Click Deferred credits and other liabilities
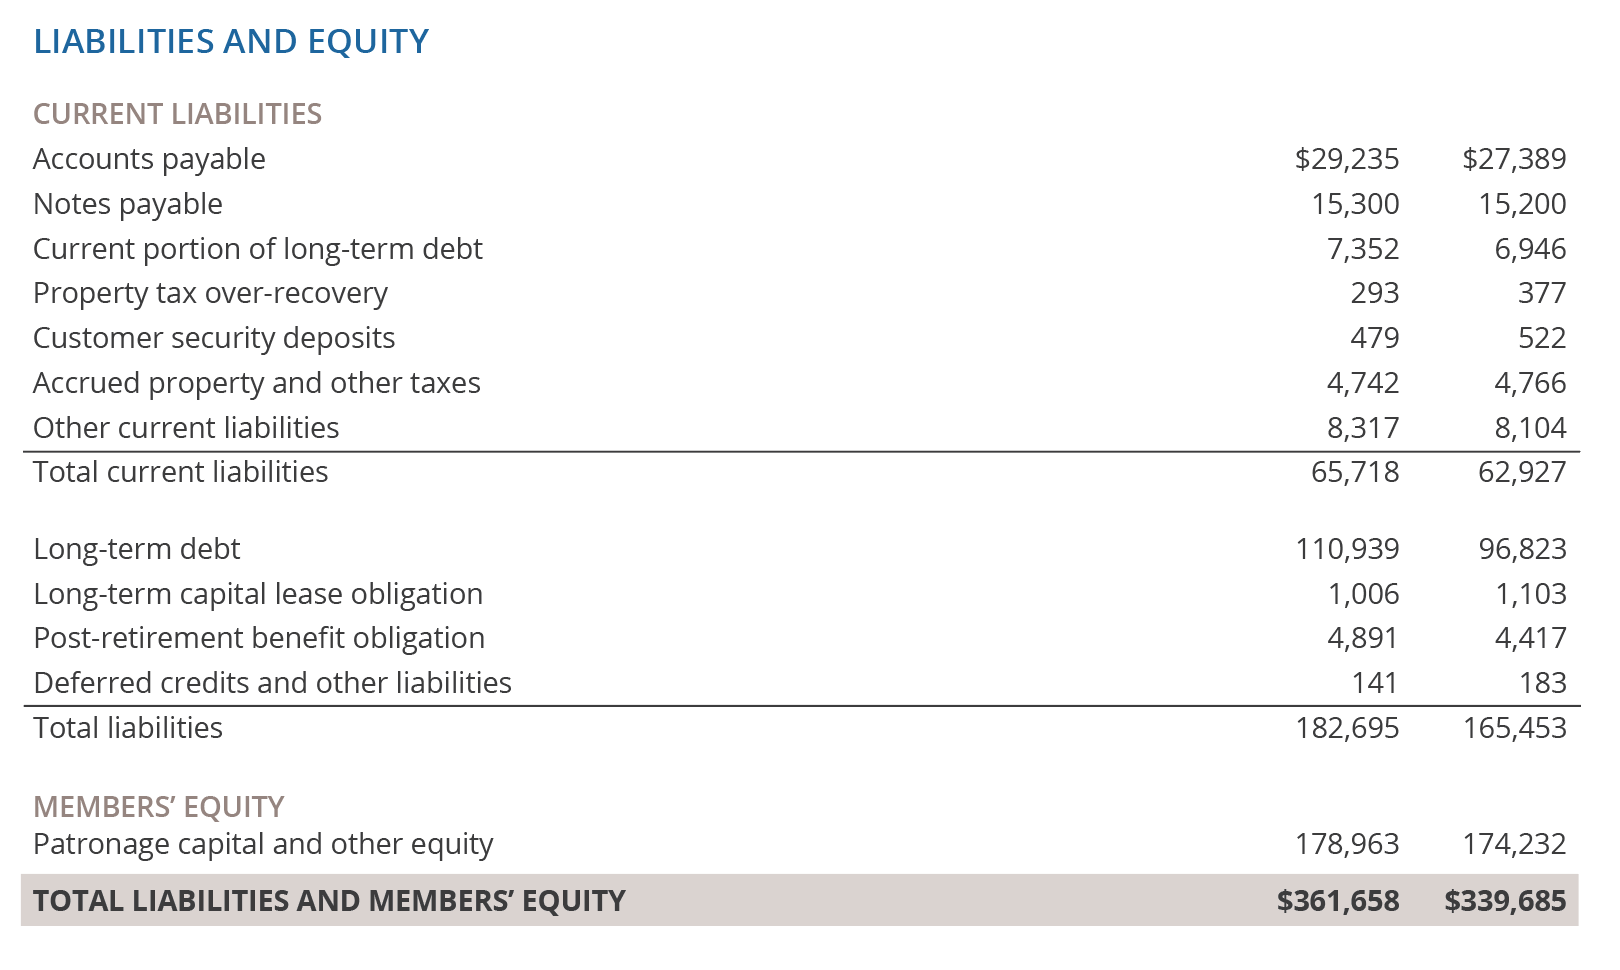Viewport: 1620px width, 970px height. tap(272, 683)
